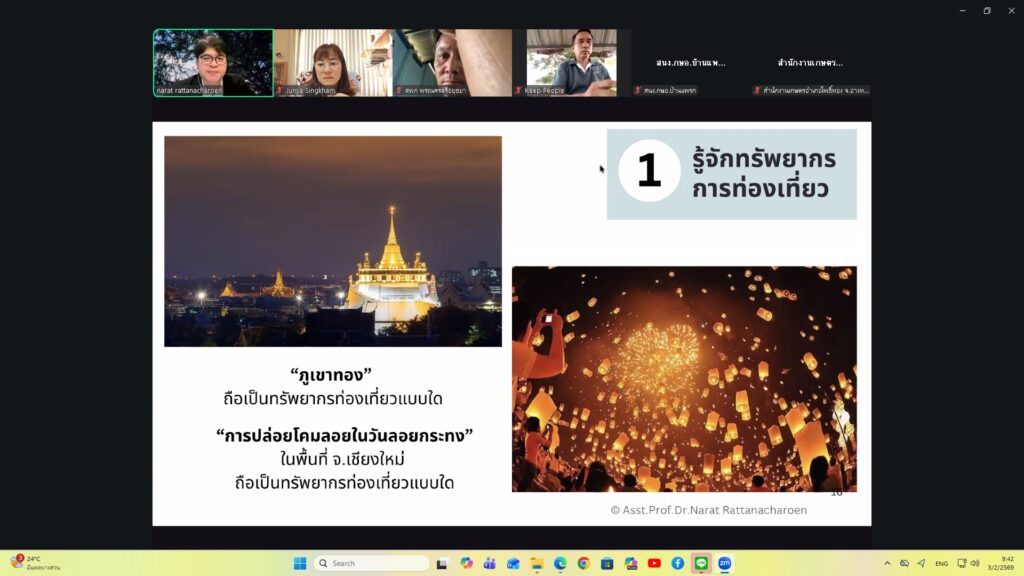Select the Keep People video tile
This screenshot has height=576, width=1024.
click(572, 62)
